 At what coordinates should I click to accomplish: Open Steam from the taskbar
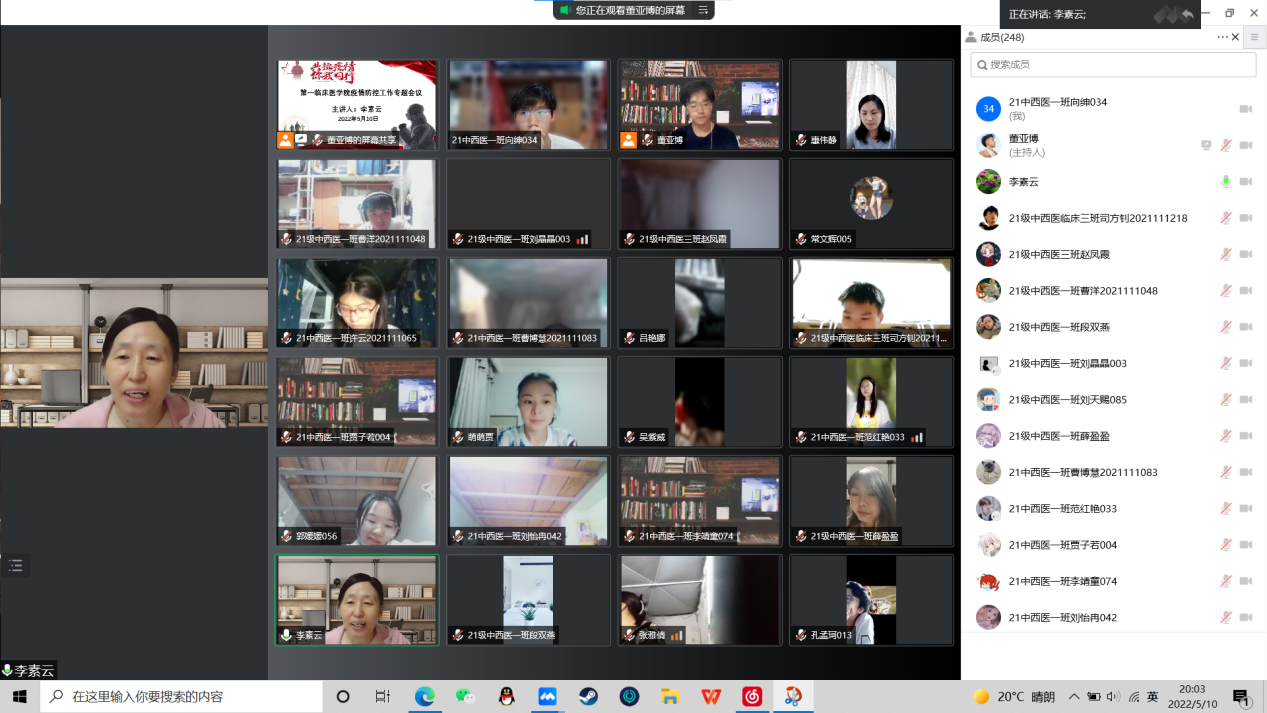[588, 696]
